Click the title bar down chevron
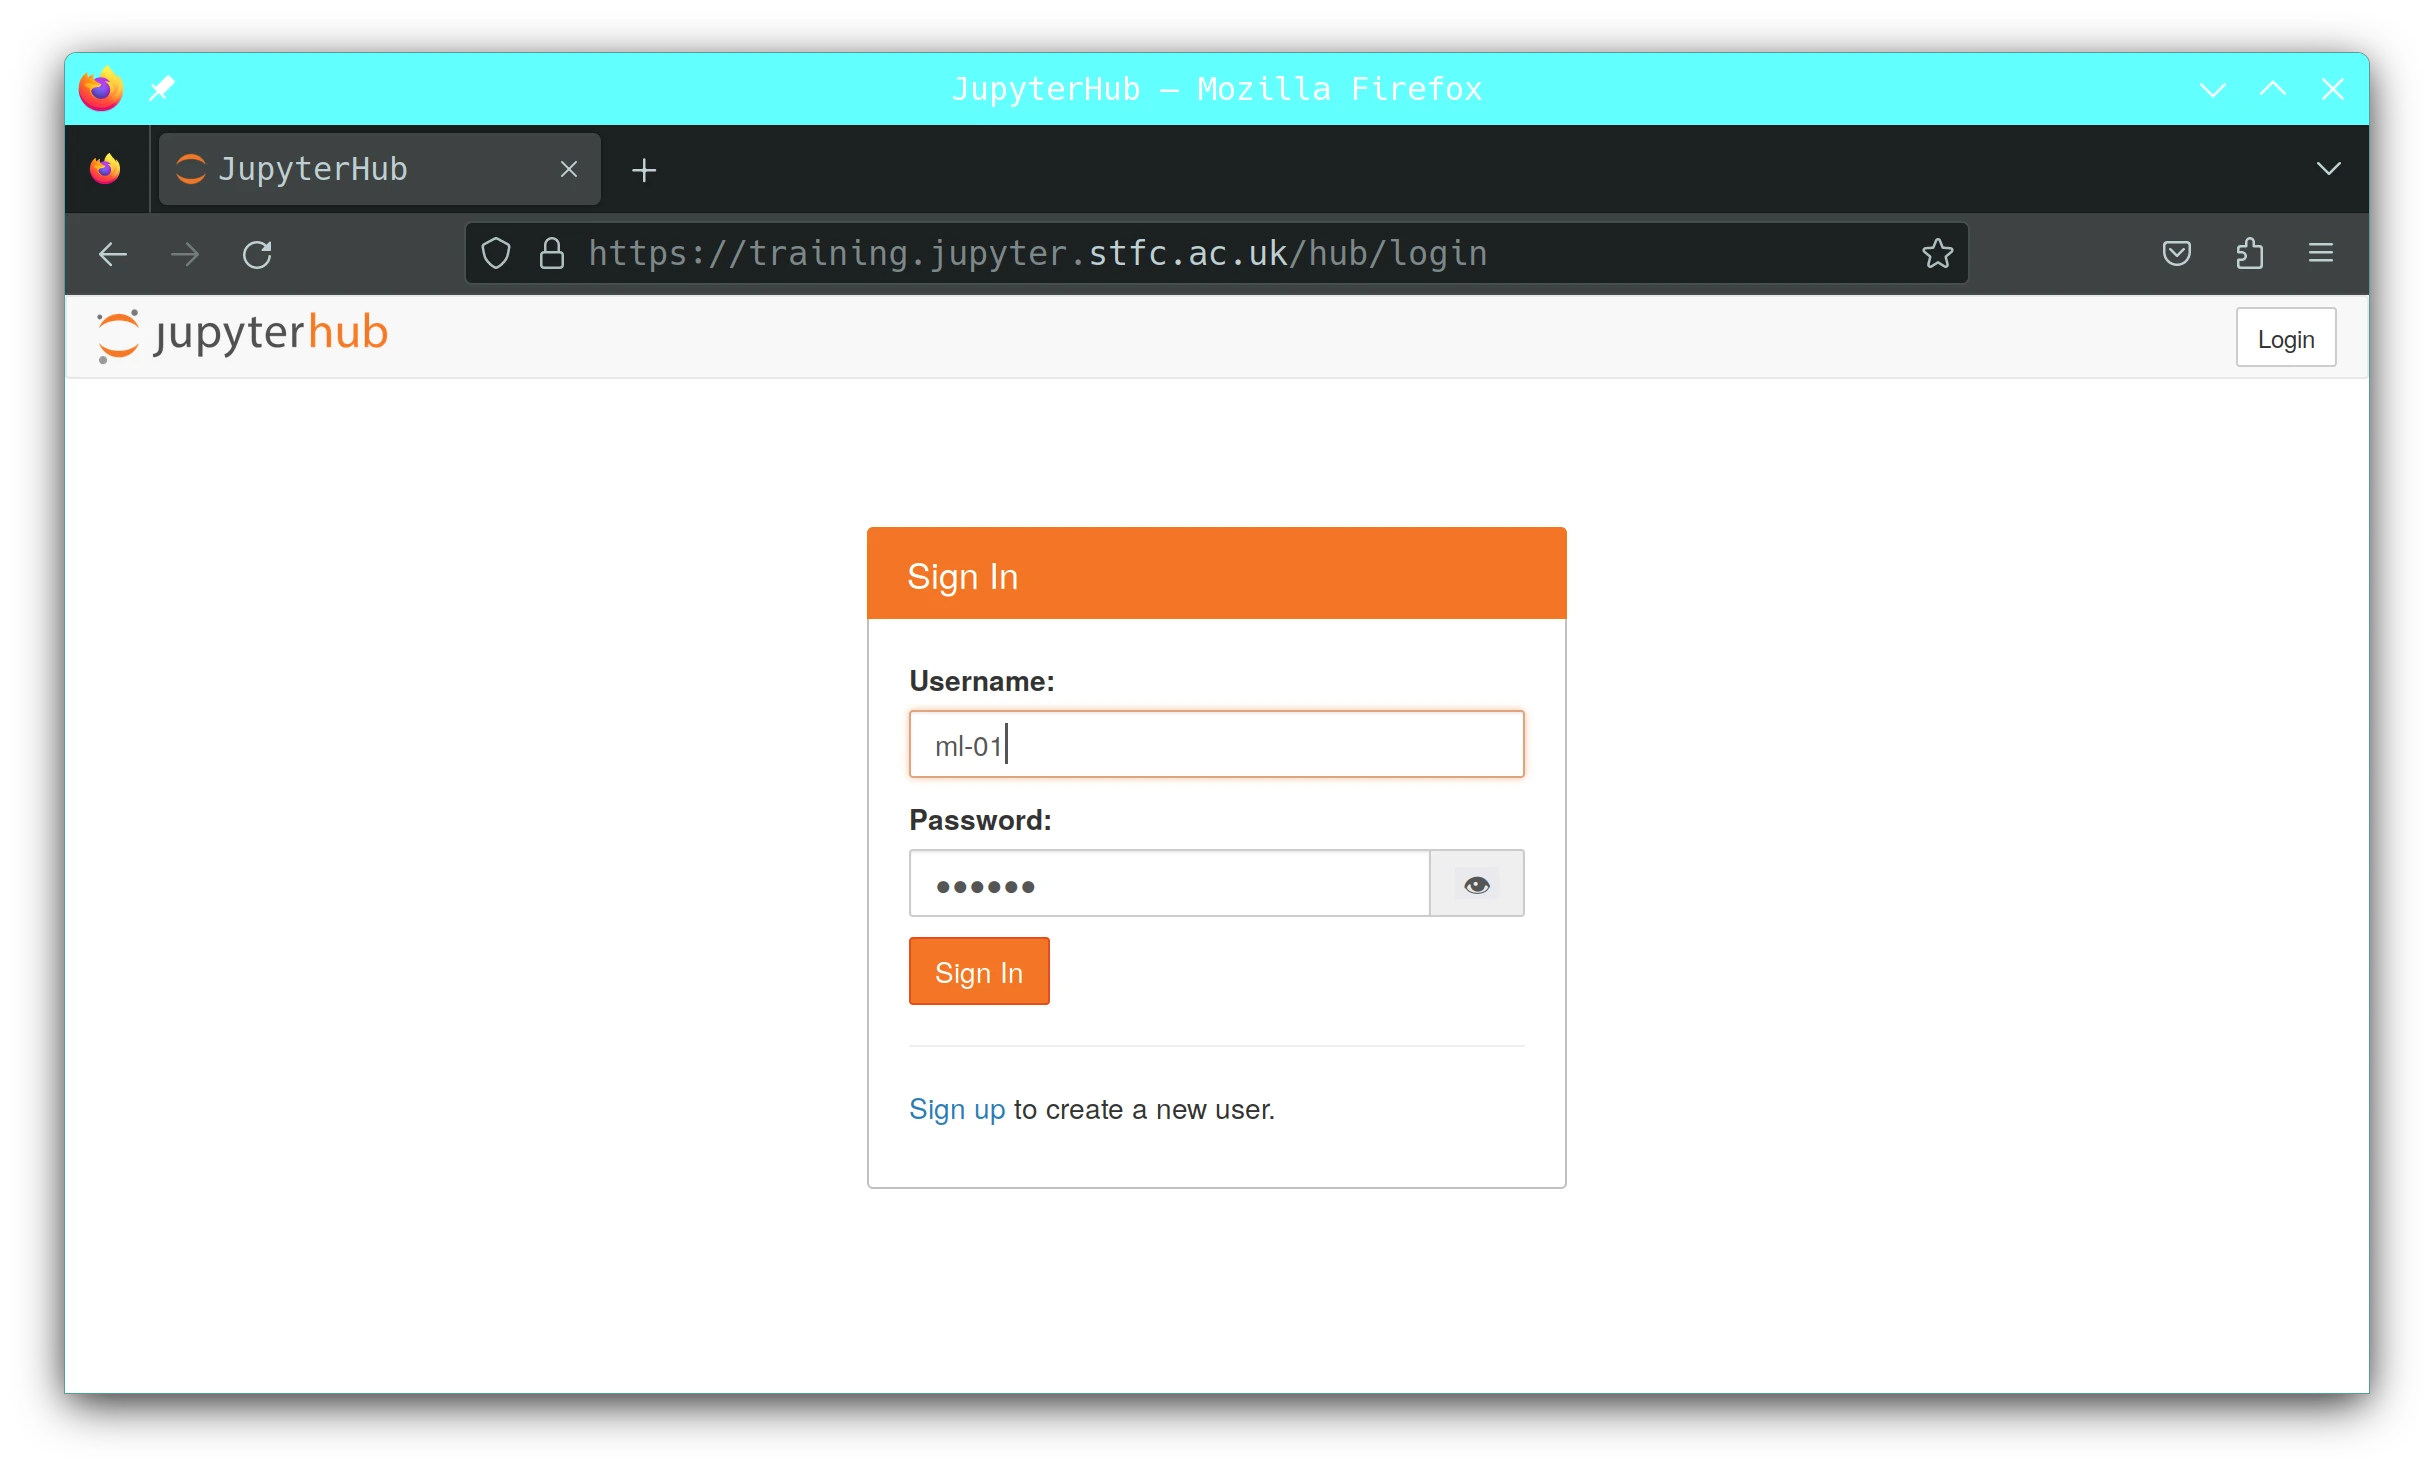This screenshot has width=2434, height=1470. point(2211,88)
